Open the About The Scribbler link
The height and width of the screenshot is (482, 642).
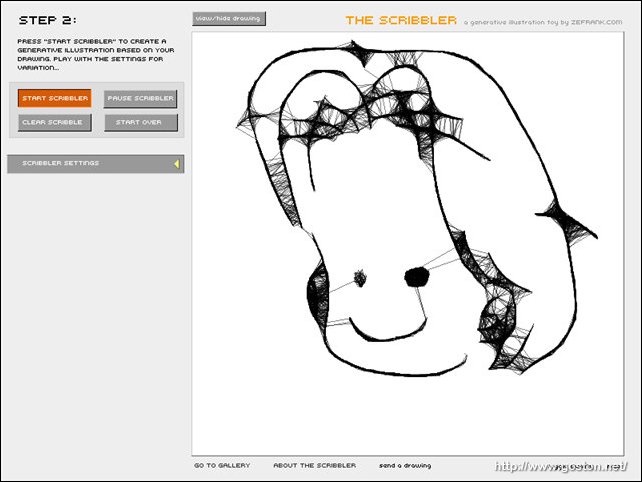(x=314, y=466)
